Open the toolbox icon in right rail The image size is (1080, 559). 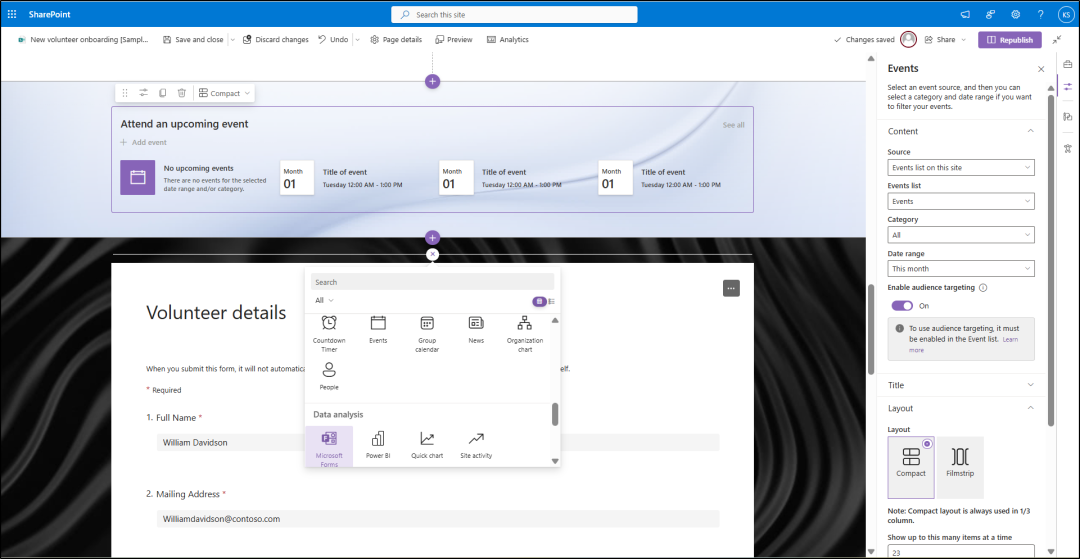1068,64
